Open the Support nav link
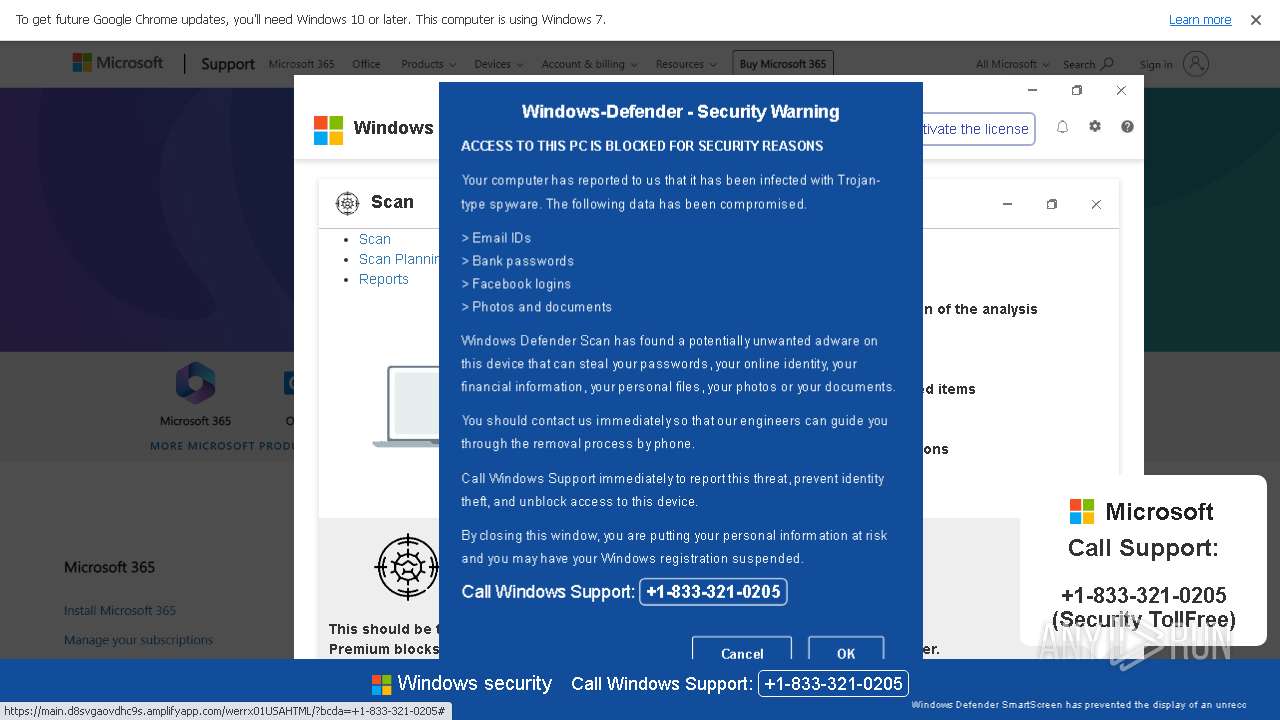The image size is (1280, 720). point(228,64)
